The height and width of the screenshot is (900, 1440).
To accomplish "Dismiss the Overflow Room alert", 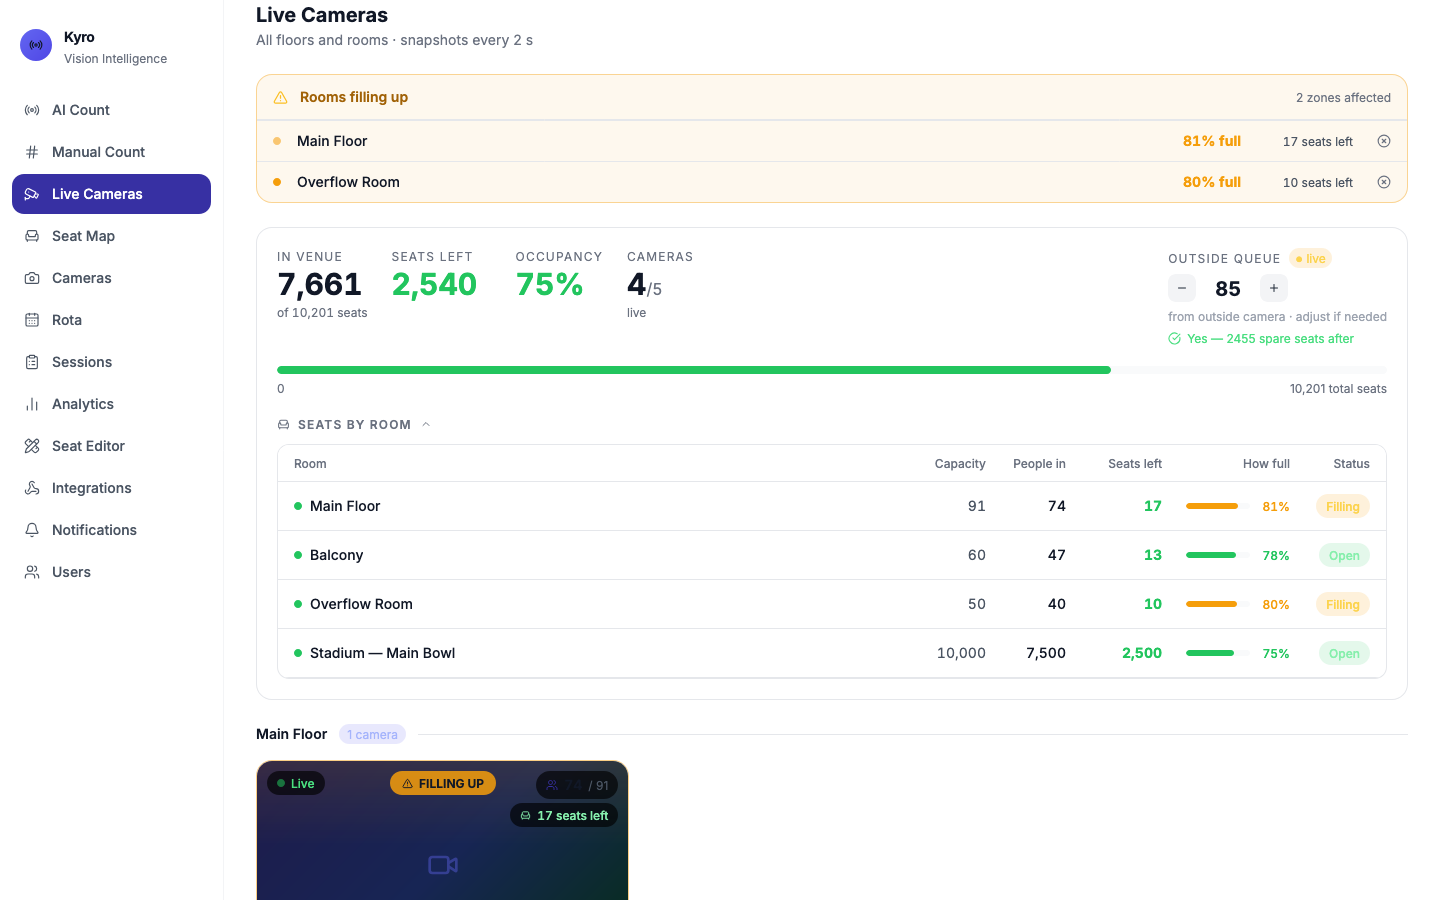I will [1384, 182].
